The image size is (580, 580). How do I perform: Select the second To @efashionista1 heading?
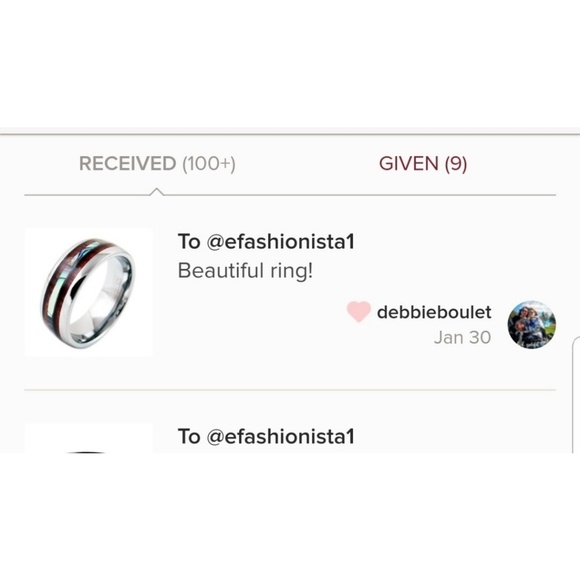tap(266, 436)
